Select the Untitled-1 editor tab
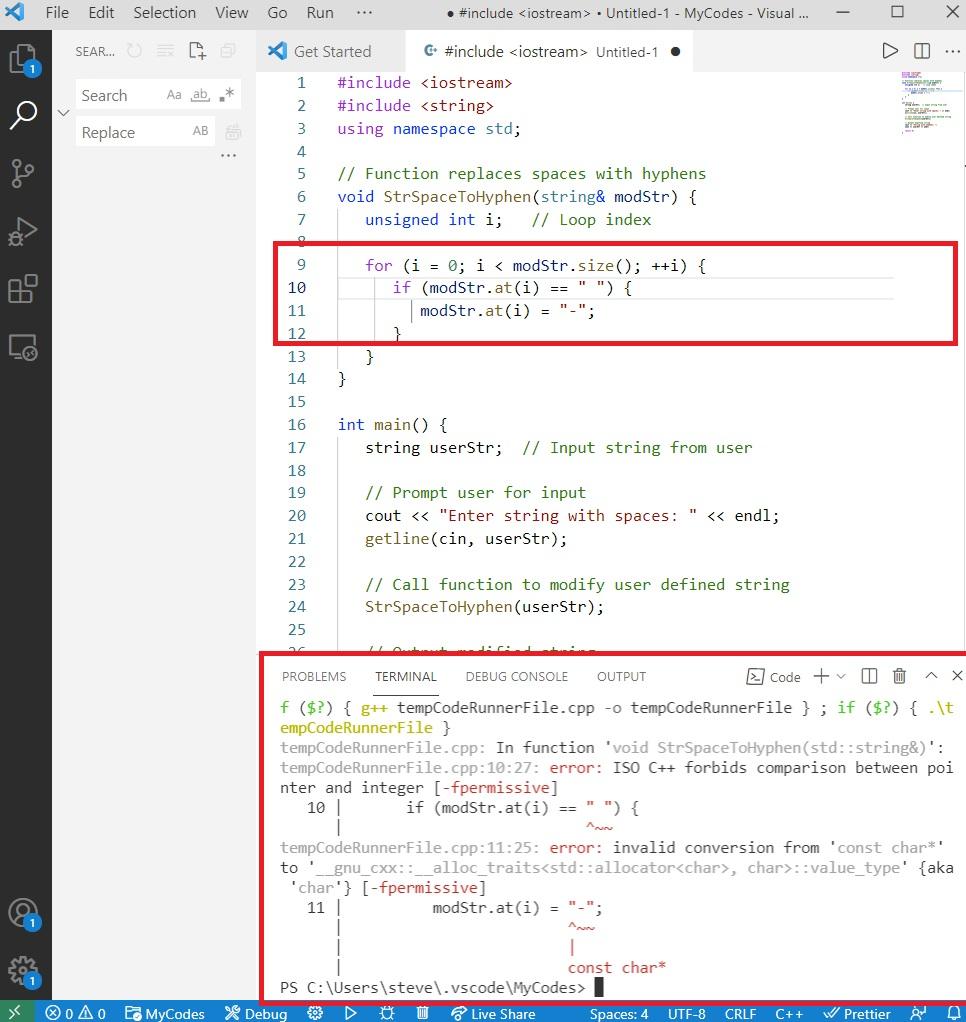966x1022 pixels. (549, 51)
